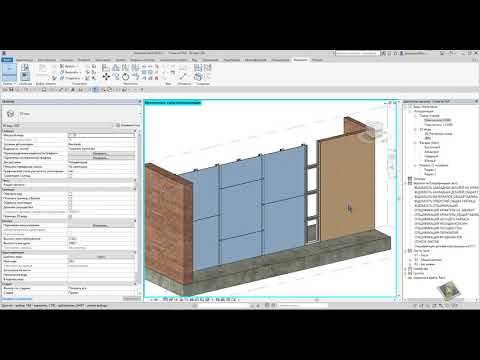The image size is (480, 360).
Task: Select Разрез 1 section in browser
Action: 430,169
